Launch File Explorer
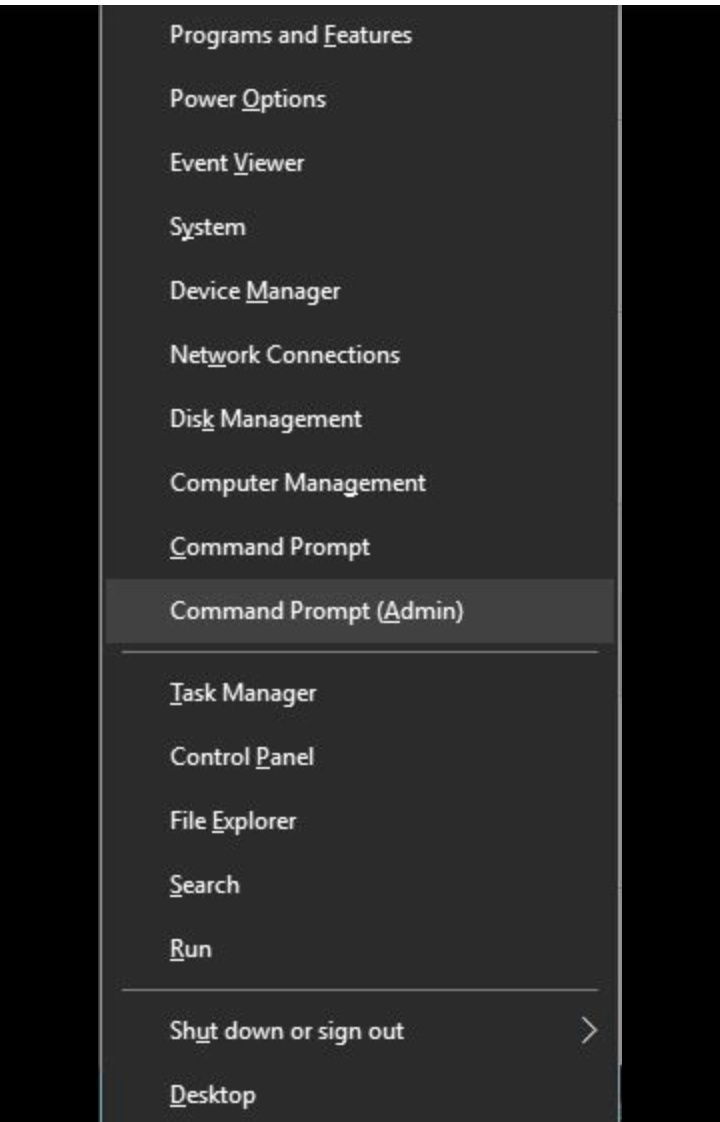 pyautogui.click(x=233, y=821)
